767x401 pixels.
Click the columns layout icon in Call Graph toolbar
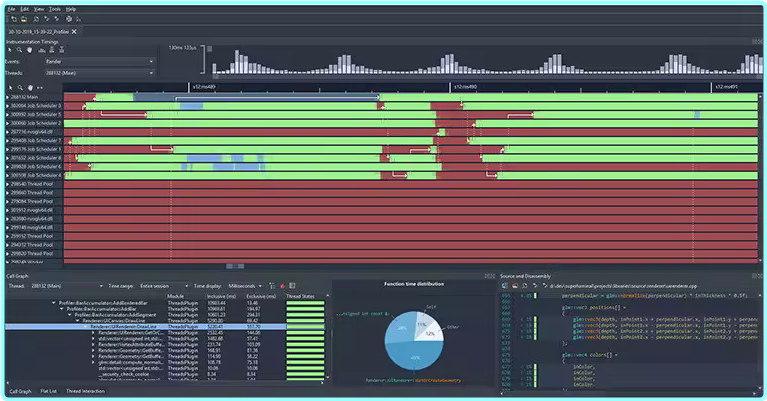(x=293, y=285)
